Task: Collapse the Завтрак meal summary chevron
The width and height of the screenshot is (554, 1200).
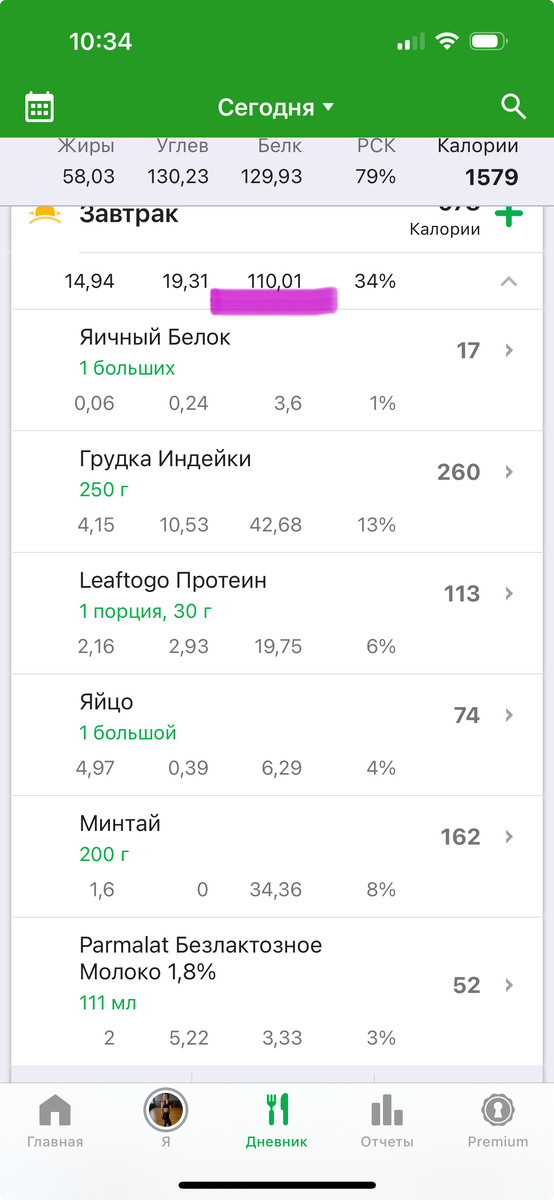Action: 509,282
